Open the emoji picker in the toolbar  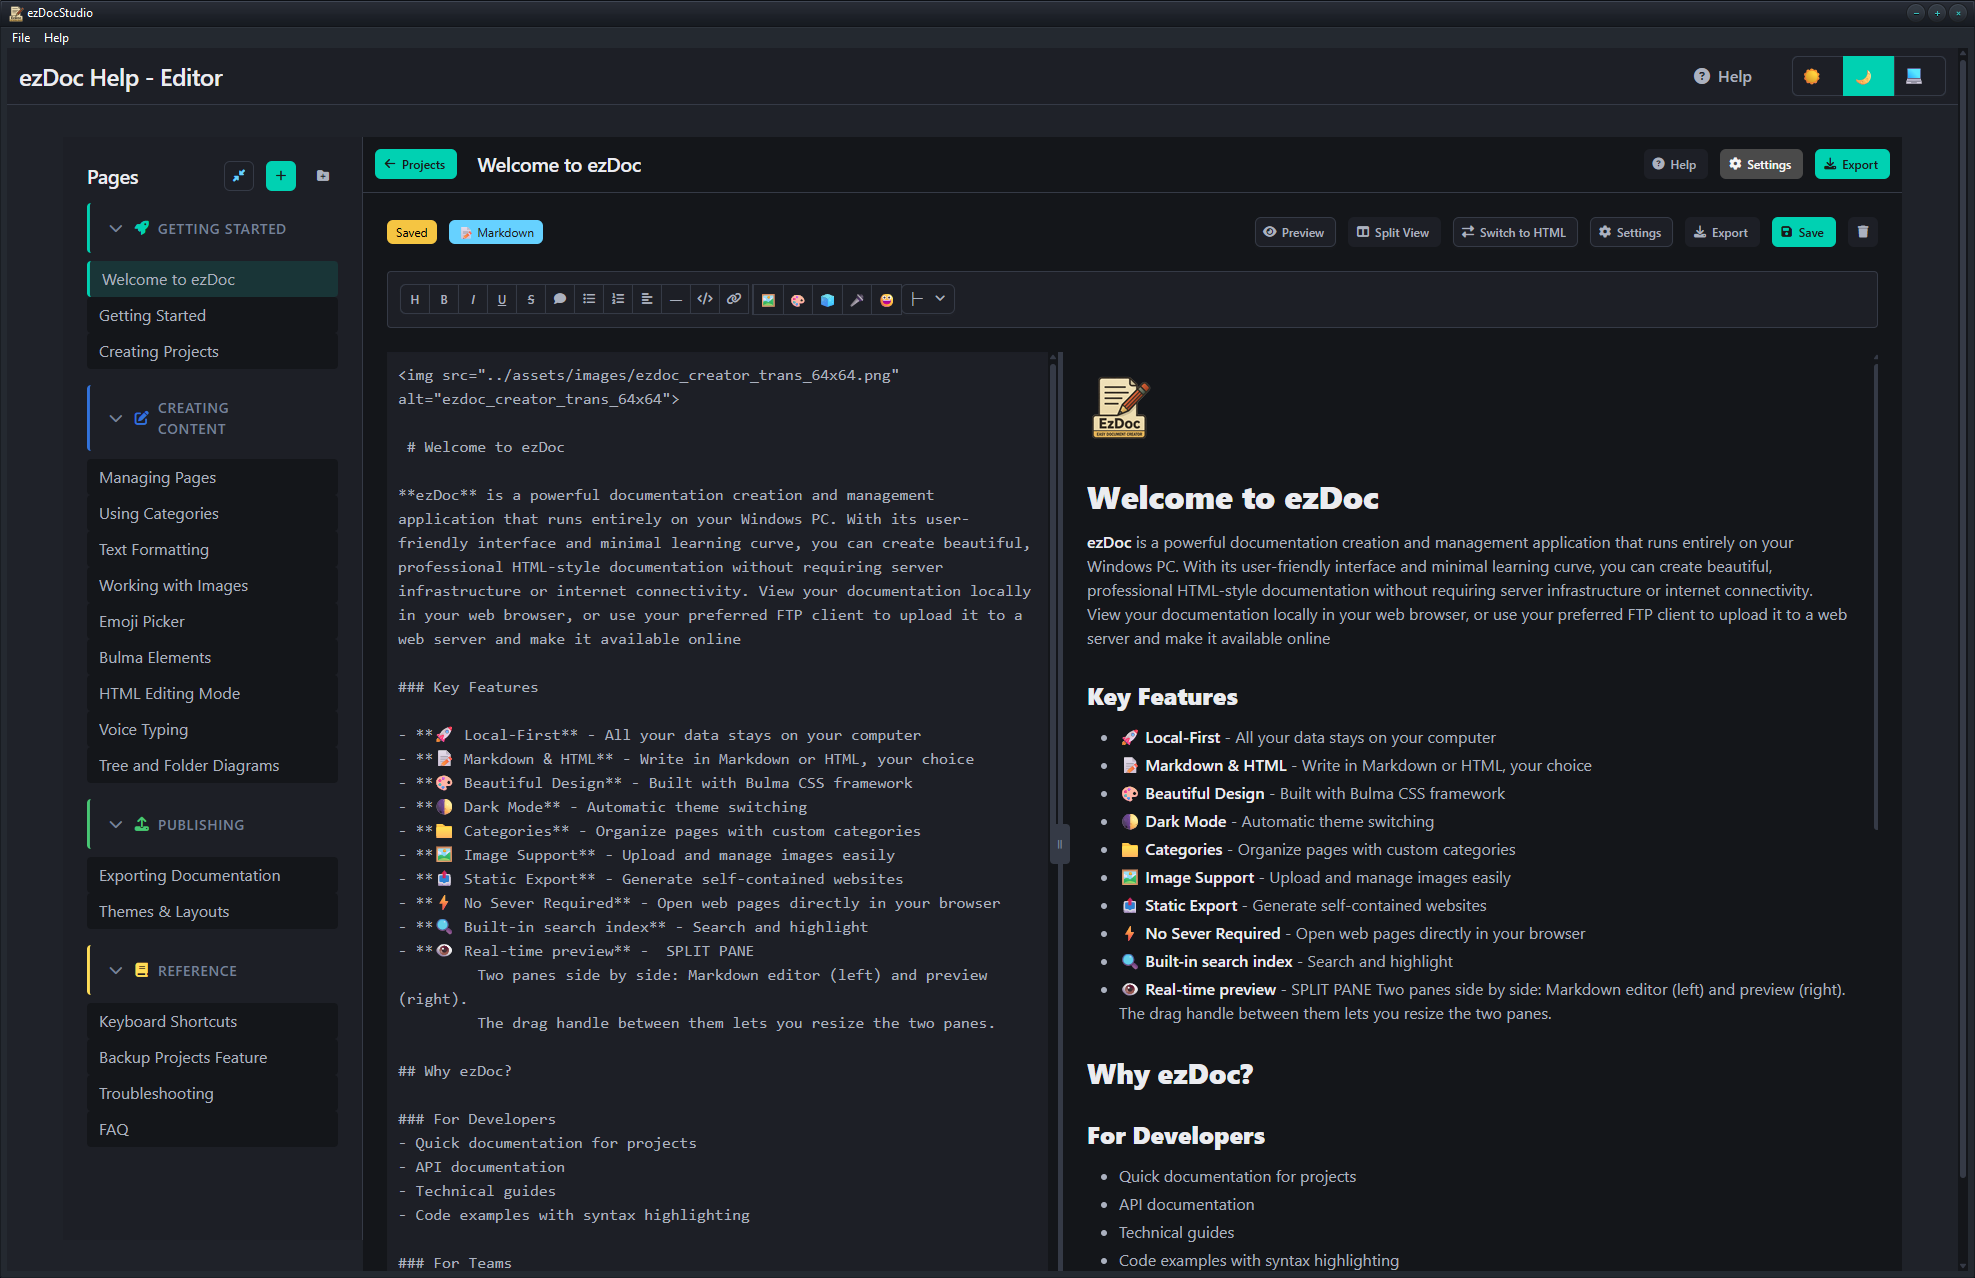[886, 299]
